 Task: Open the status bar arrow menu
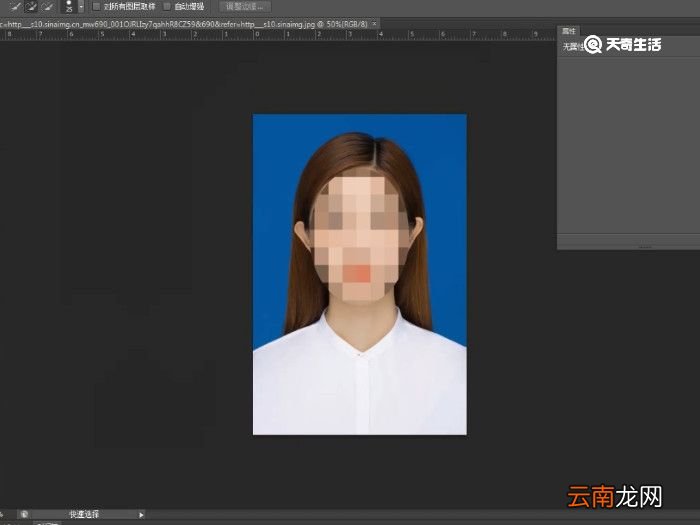pyautogui.click(x=142, y=515)
